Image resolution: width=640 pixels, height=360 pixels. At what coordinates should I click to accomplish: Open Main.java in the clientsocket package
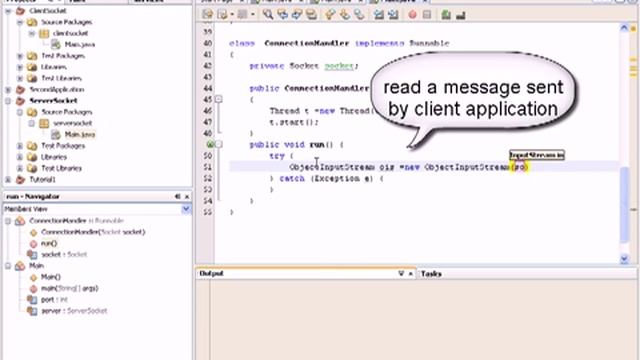80,44
